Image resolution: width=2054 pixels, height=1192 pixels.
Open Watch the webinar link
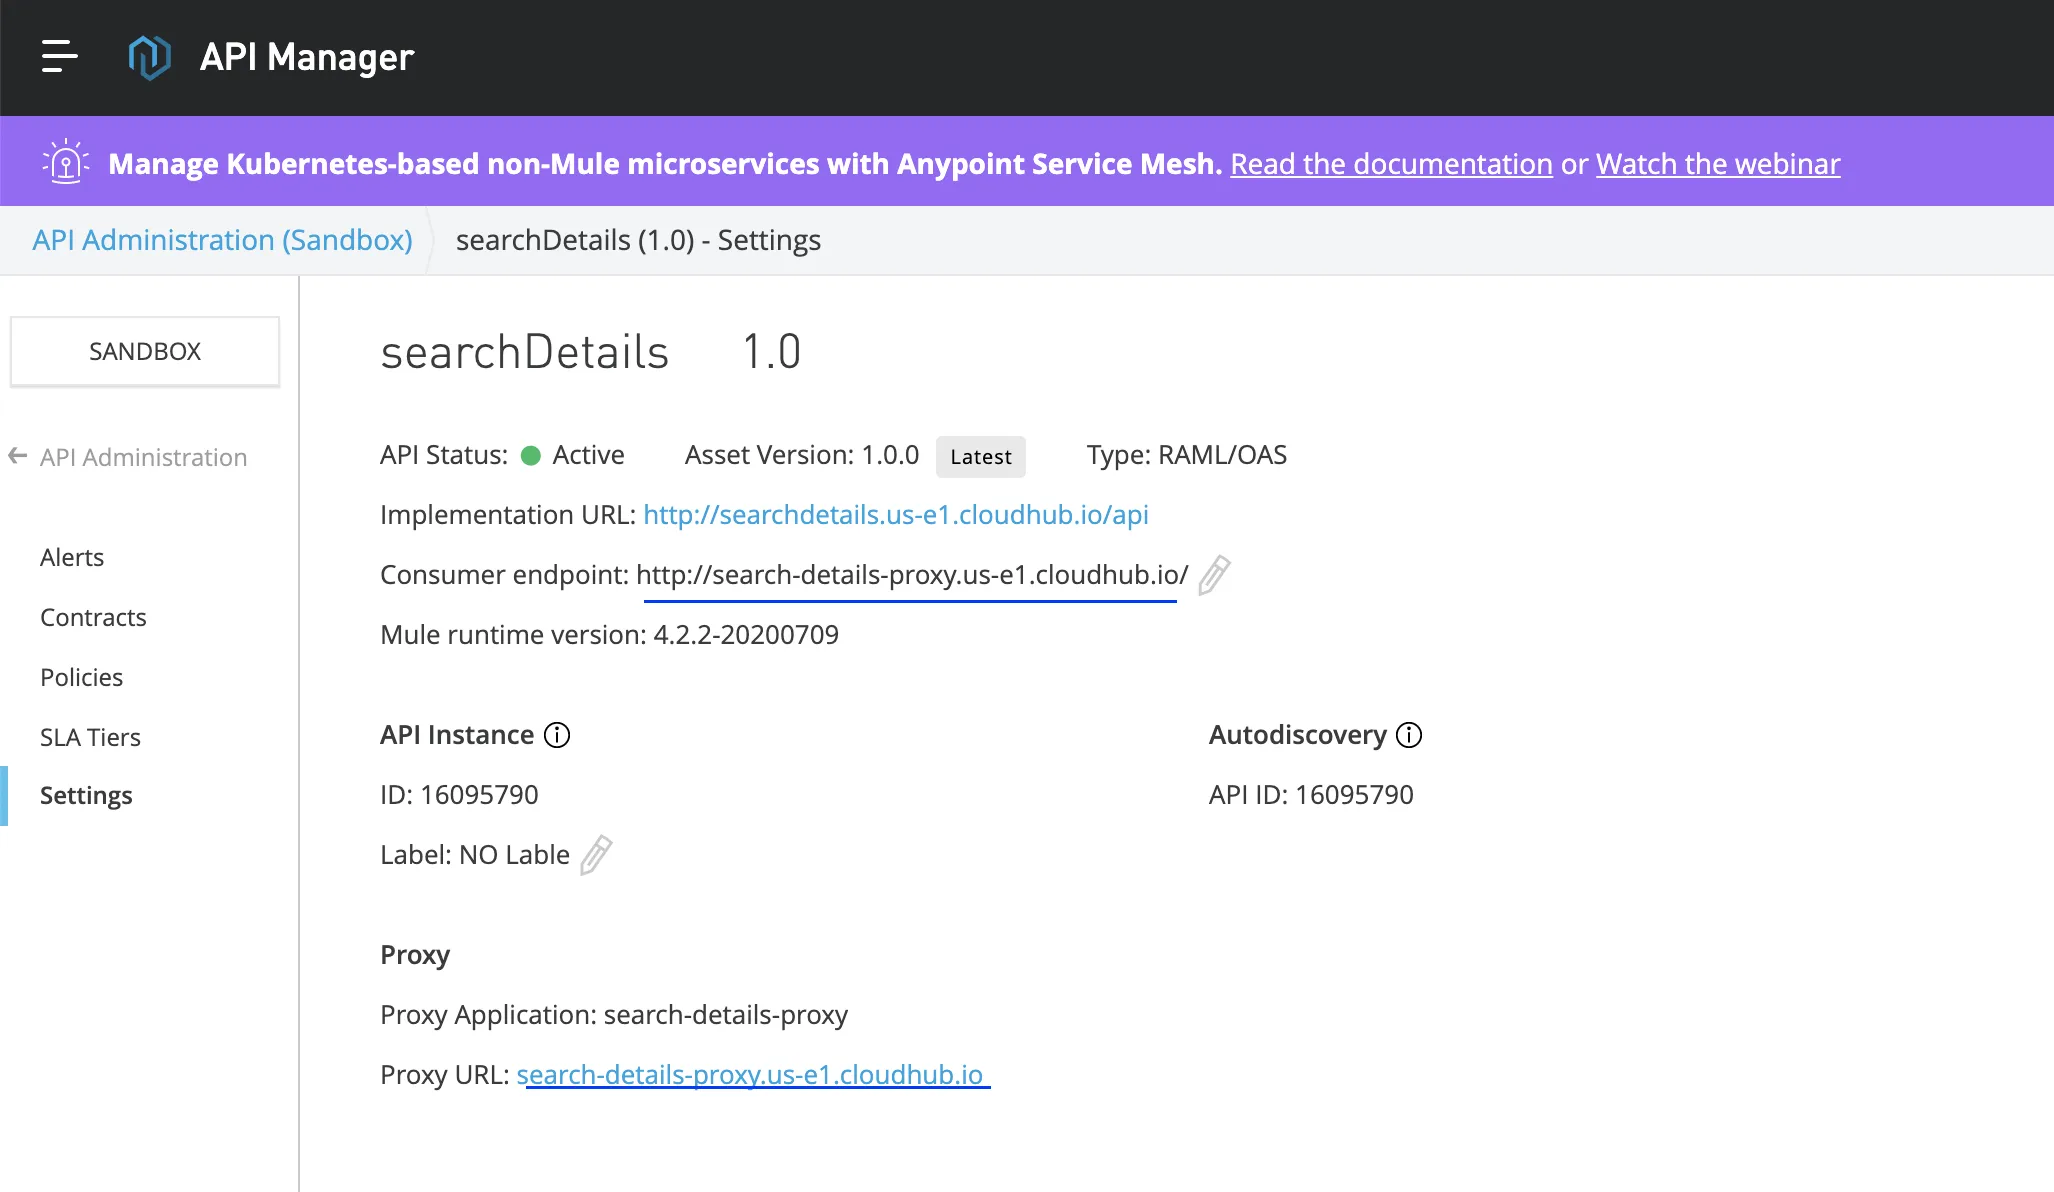coord(1718,164)
